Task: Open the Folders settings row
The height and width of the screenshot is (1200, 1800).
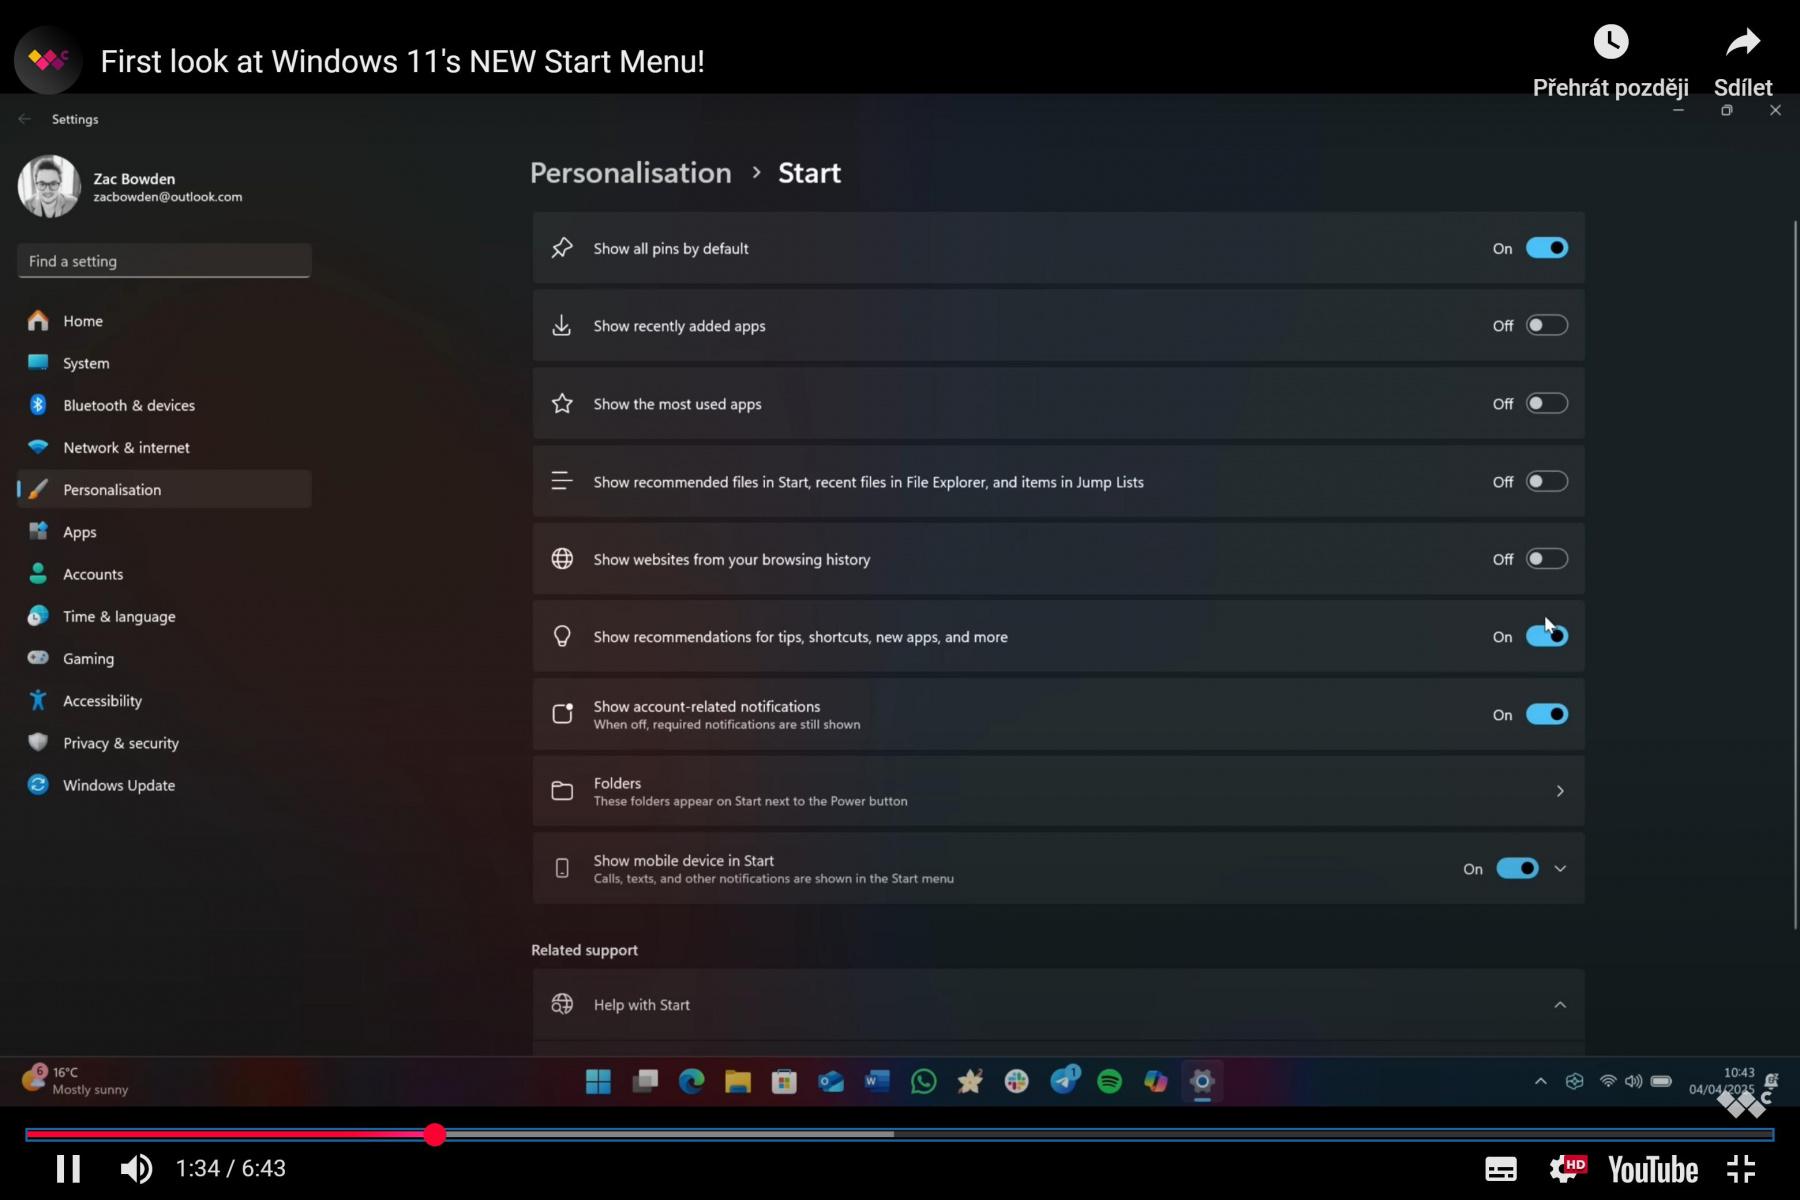Action: tap(1058, 791)
